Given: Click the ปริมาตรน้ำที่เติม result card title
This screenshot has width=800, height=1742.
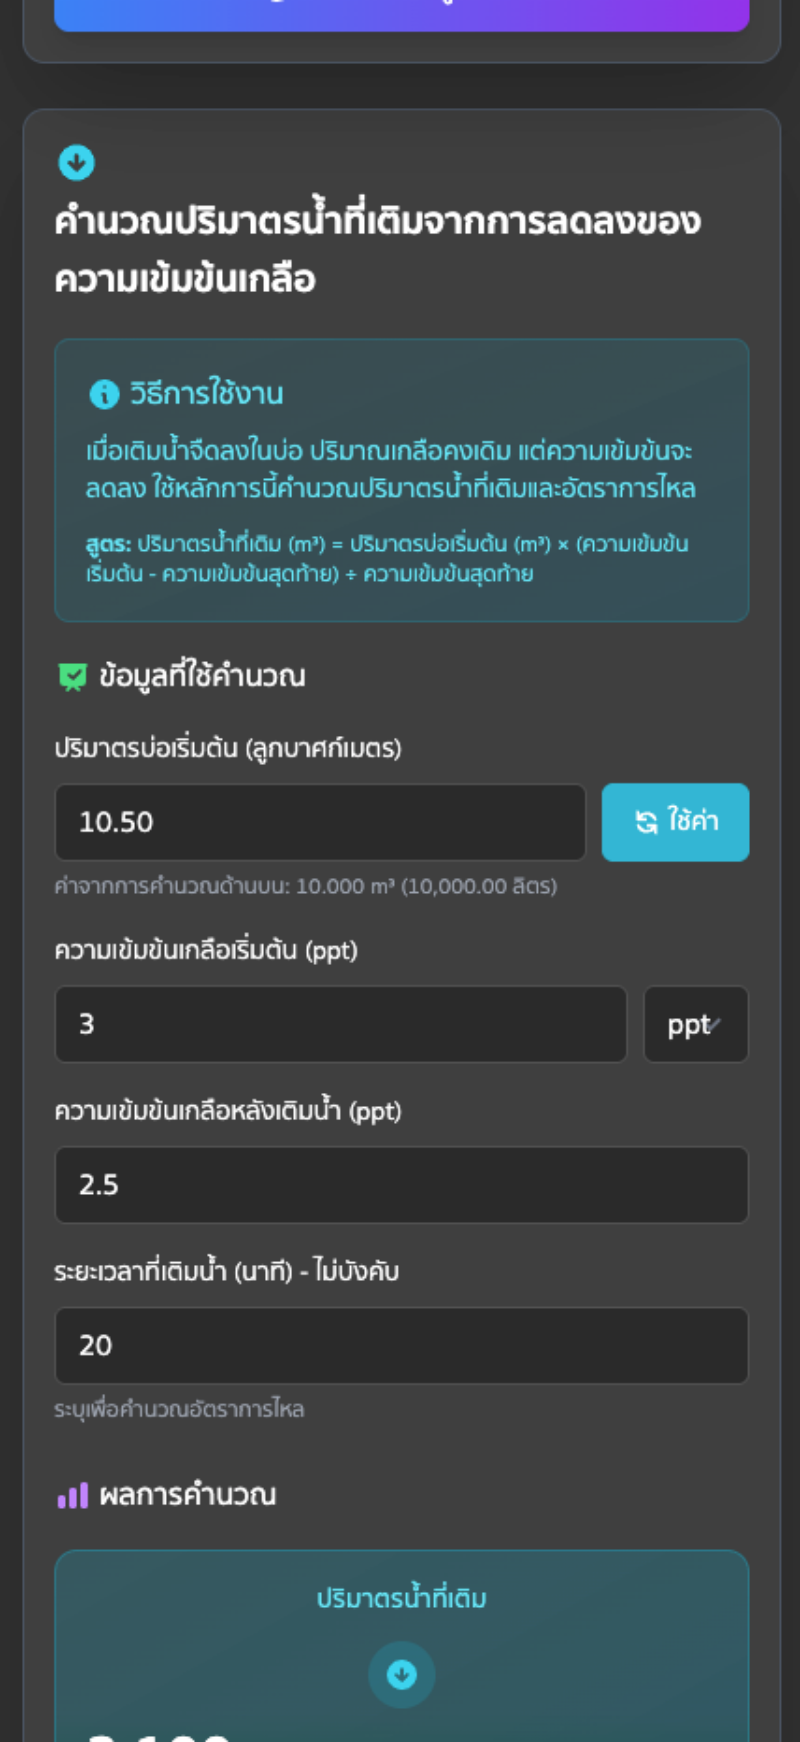Looking at the screenshot, I should coord(402,1598).
